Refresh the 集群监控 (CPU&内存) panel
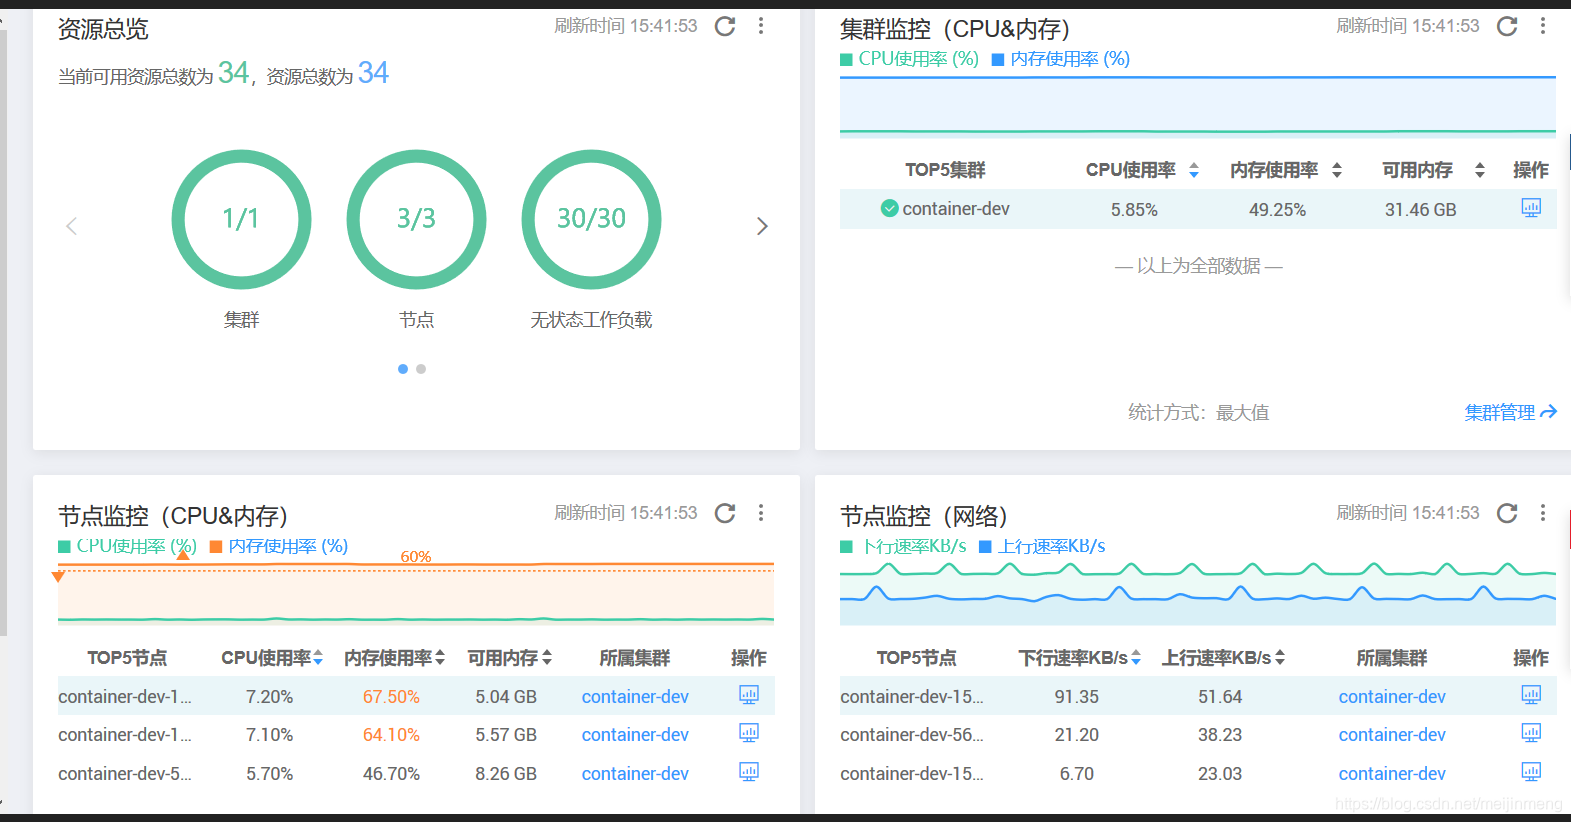This screenshot has height=822, width=1571. coord(1507,26)
